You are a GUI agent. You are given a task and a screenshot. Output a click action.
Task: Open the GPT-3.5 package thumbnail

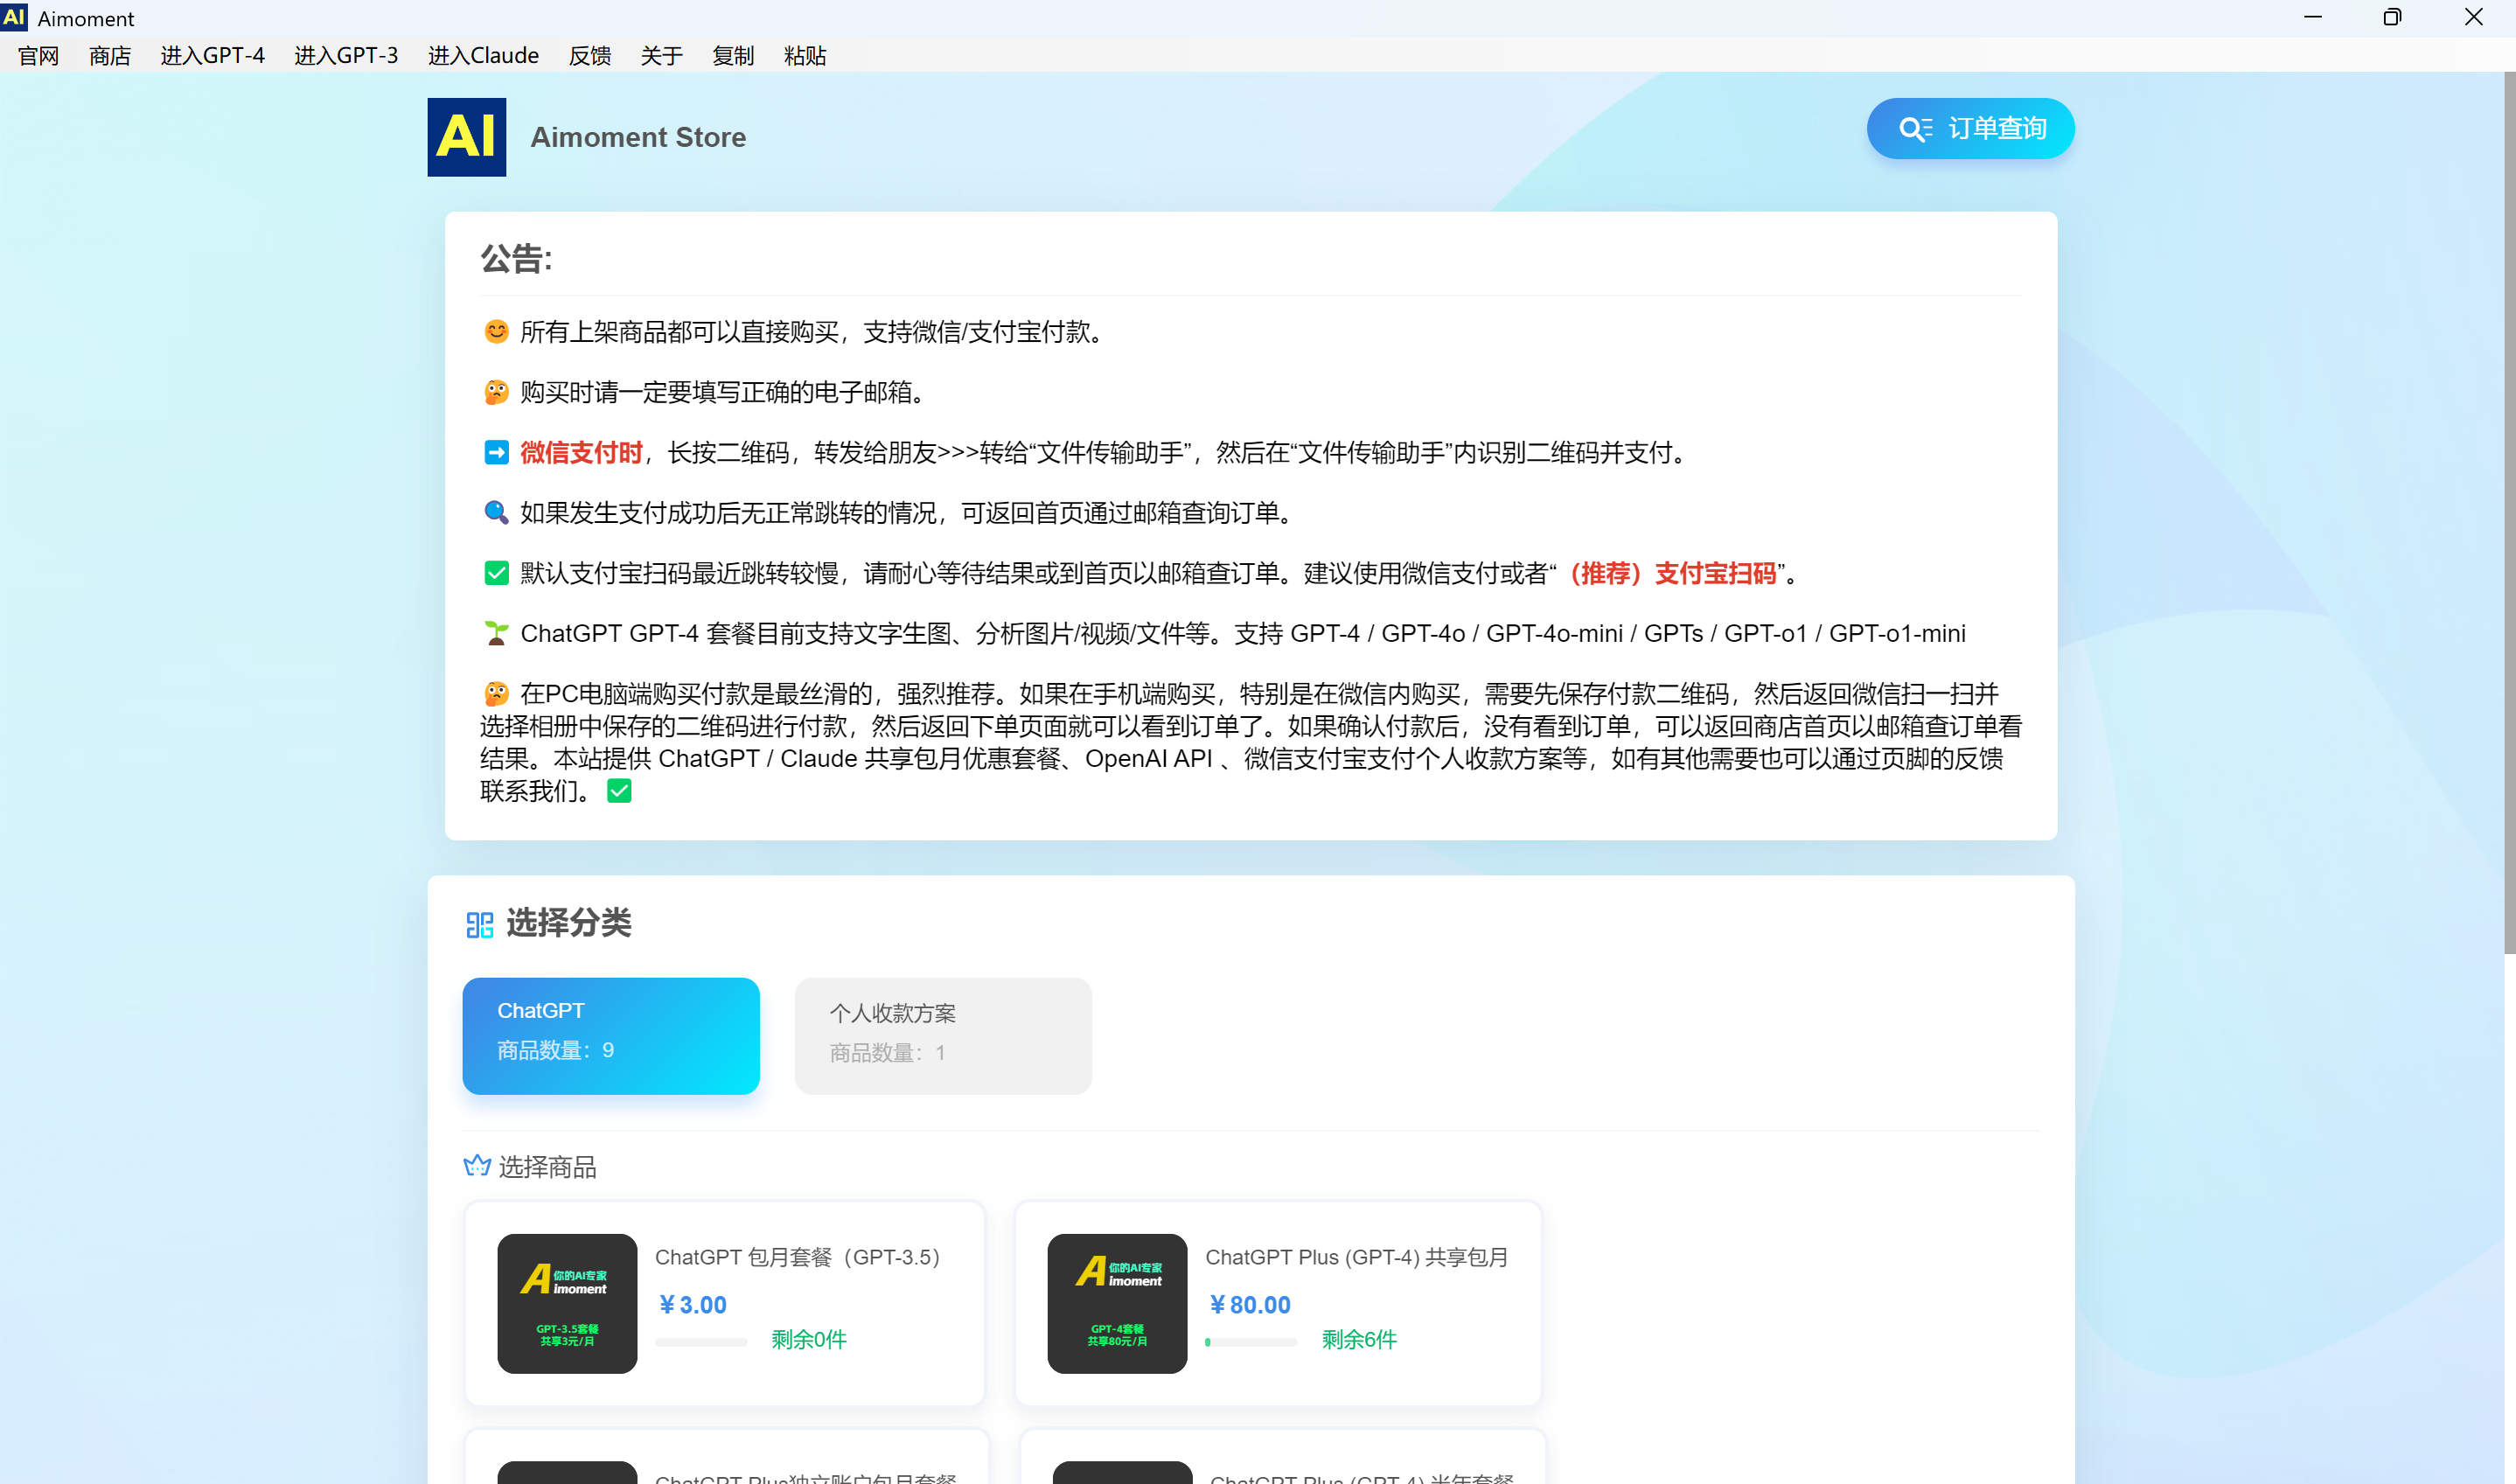coord(567,1303)
